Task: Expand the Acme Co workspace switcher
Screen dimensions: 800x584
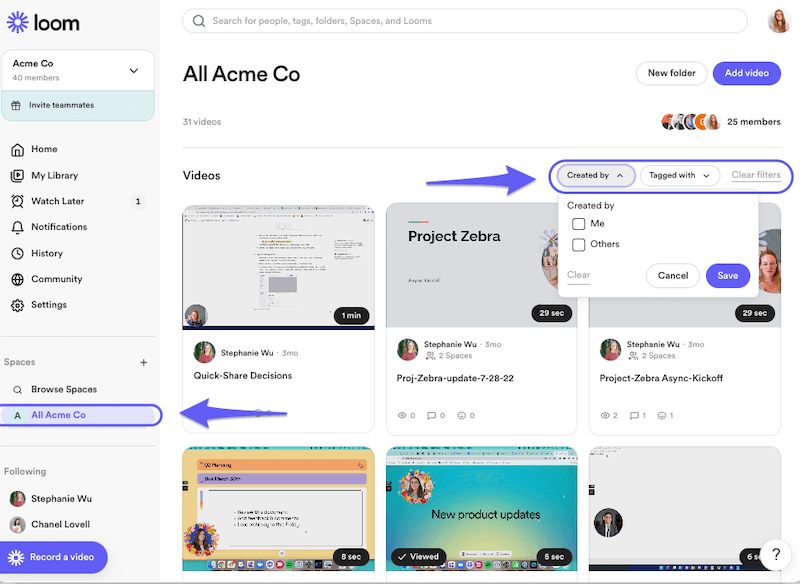Action: tap(134, 71)
